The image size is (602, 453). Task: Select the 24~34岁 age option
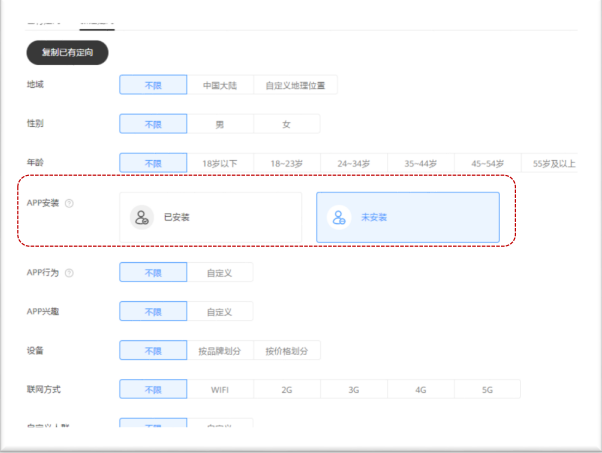(354, 164)
